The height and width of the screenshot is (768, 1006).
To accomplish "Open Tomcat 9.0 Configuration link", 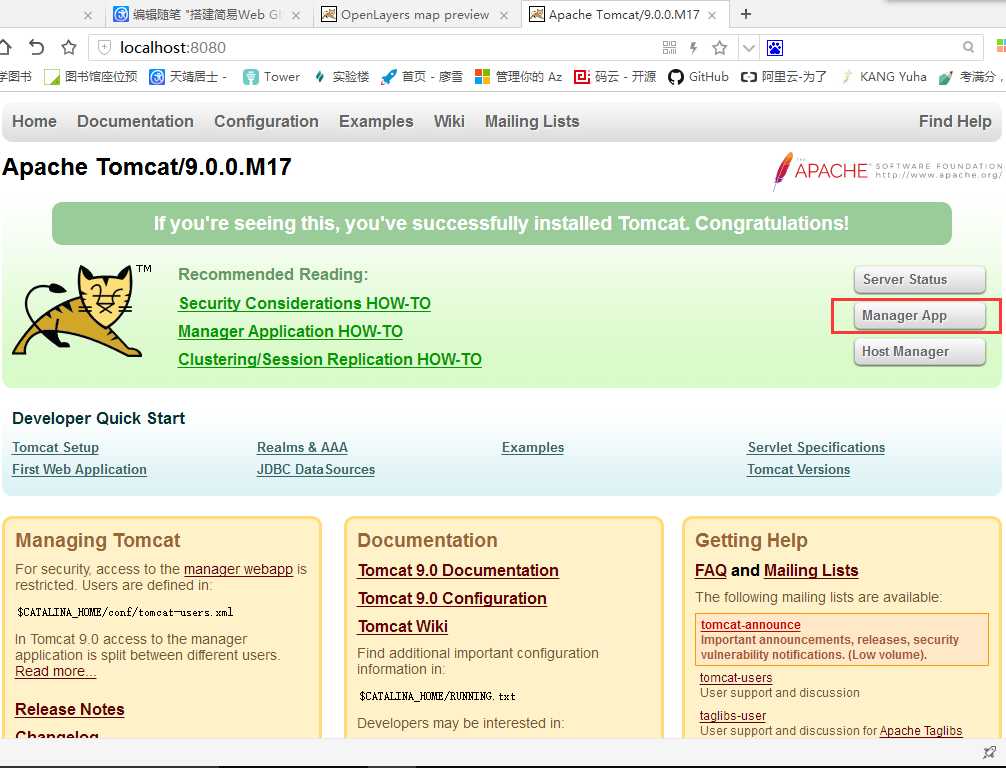I will click(x=452, y=599).
